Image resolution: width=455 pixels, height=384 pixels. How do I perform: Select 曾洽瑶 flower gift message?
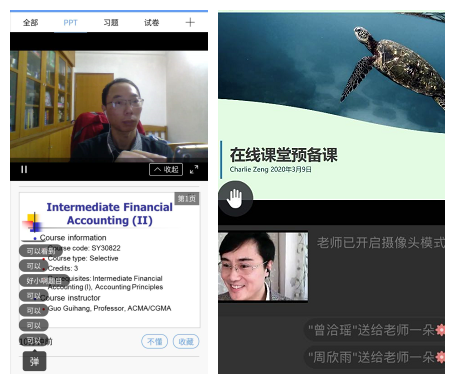[x=375, y=330]
